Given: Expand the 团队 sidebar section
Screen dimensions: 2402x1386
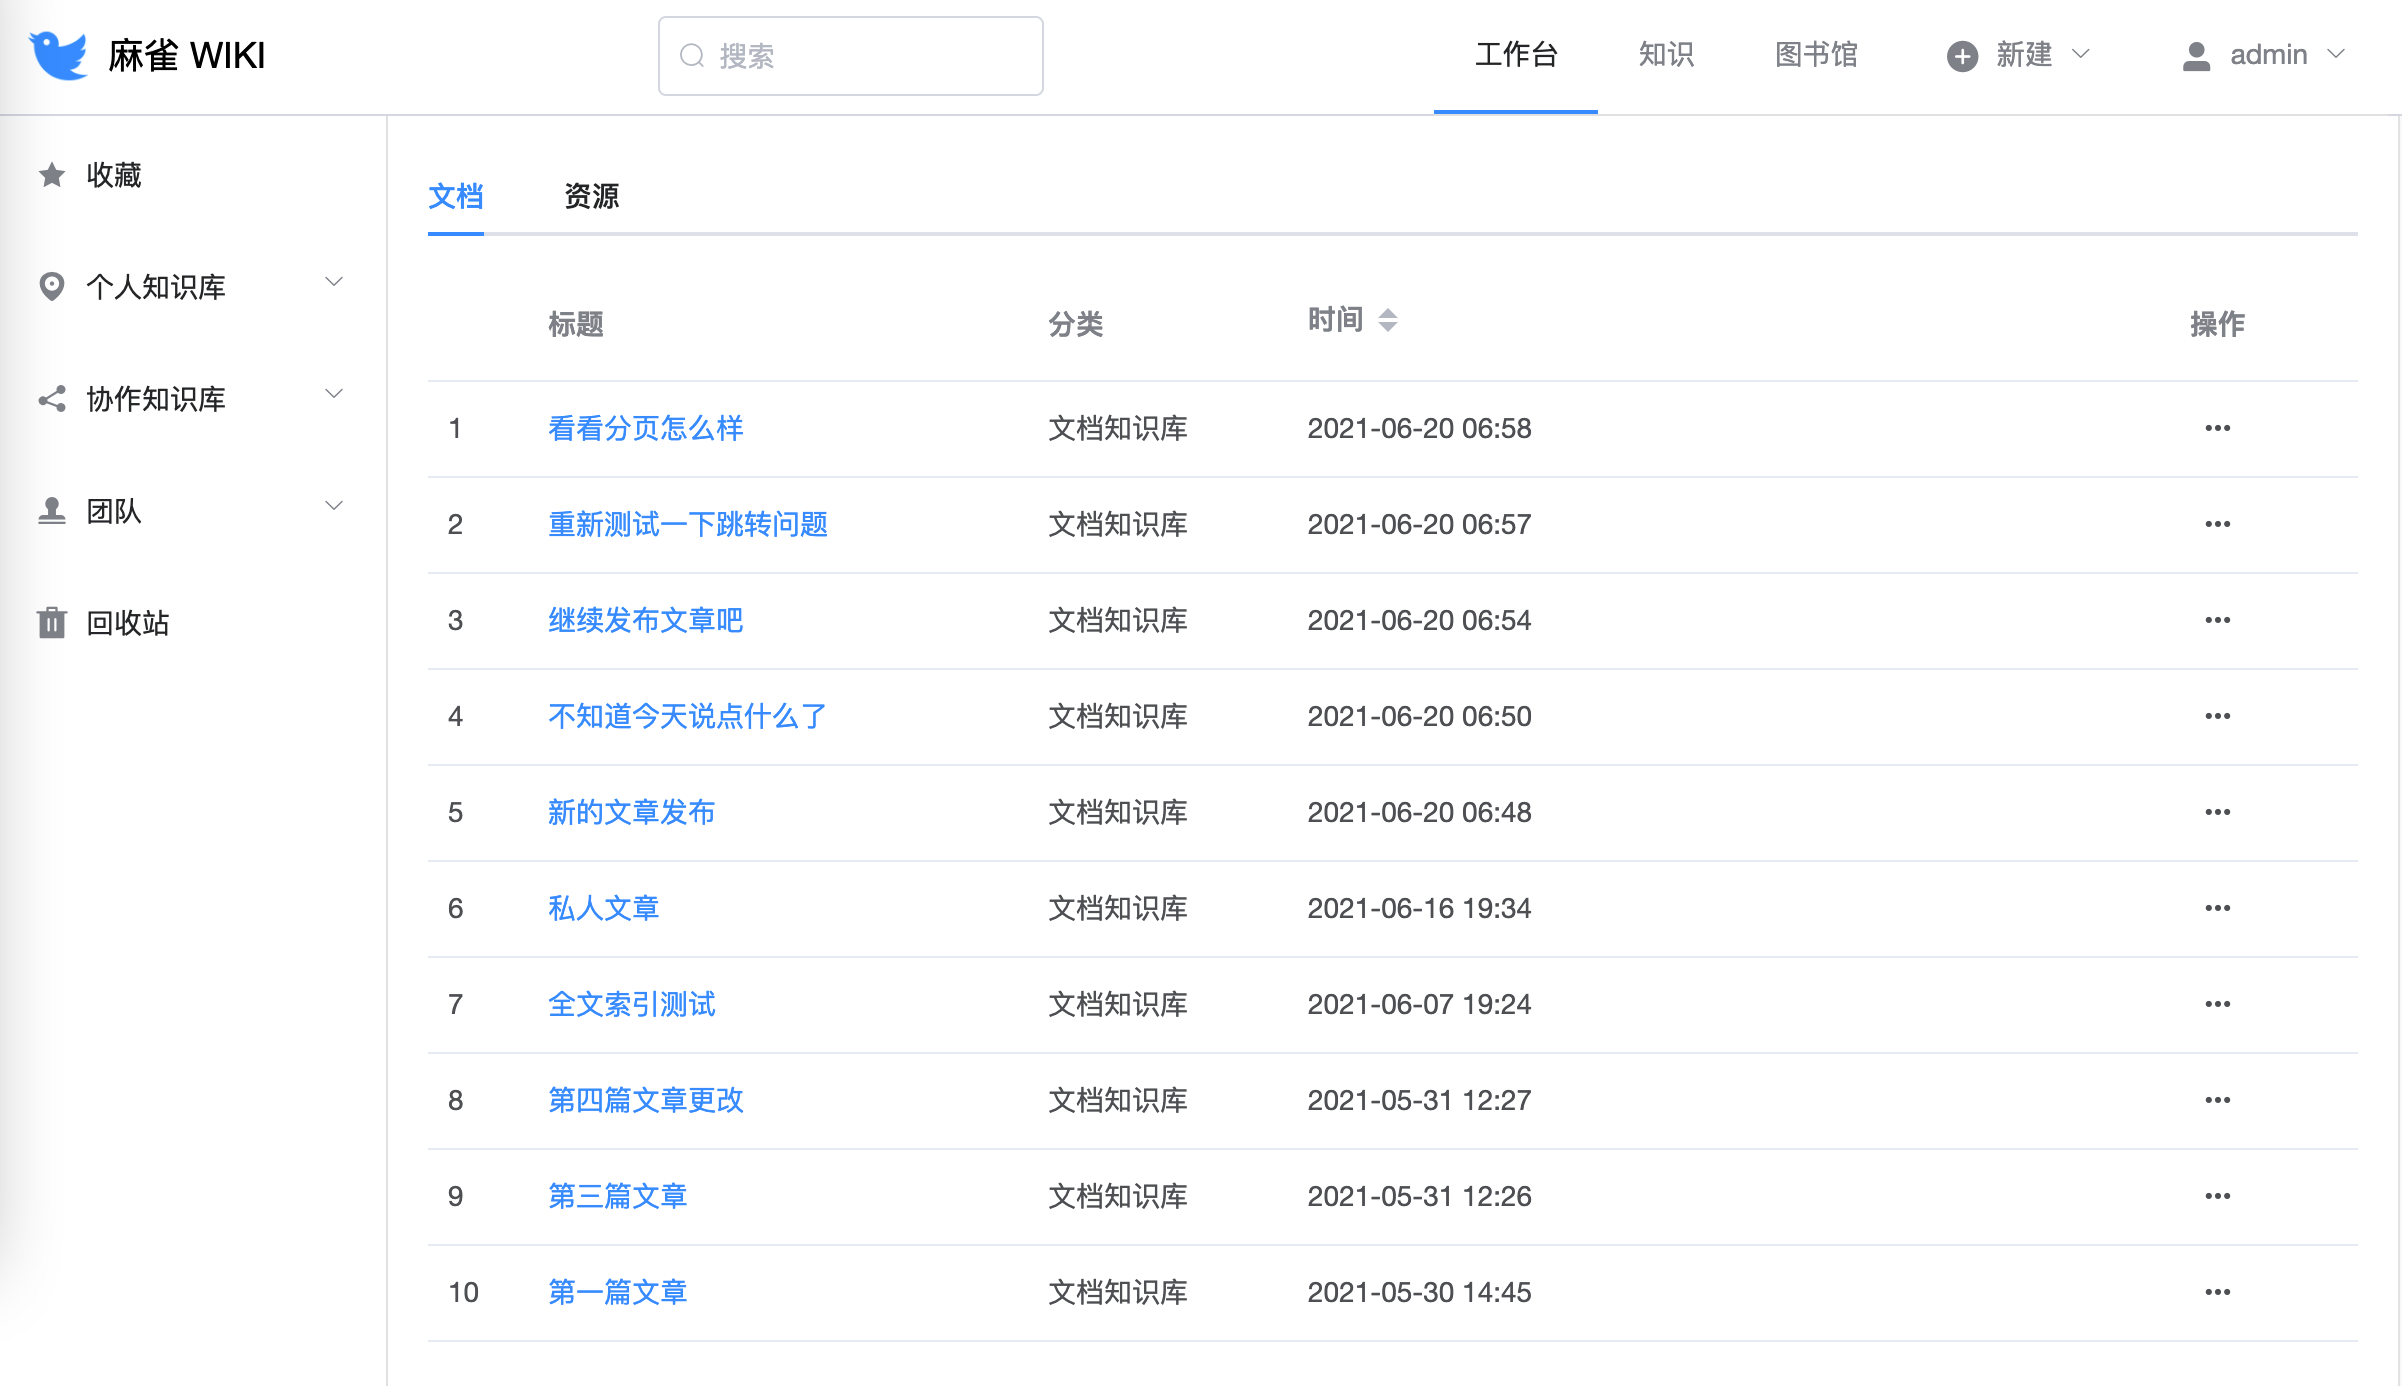Looking at the screenshot, I should pos(334,507).
